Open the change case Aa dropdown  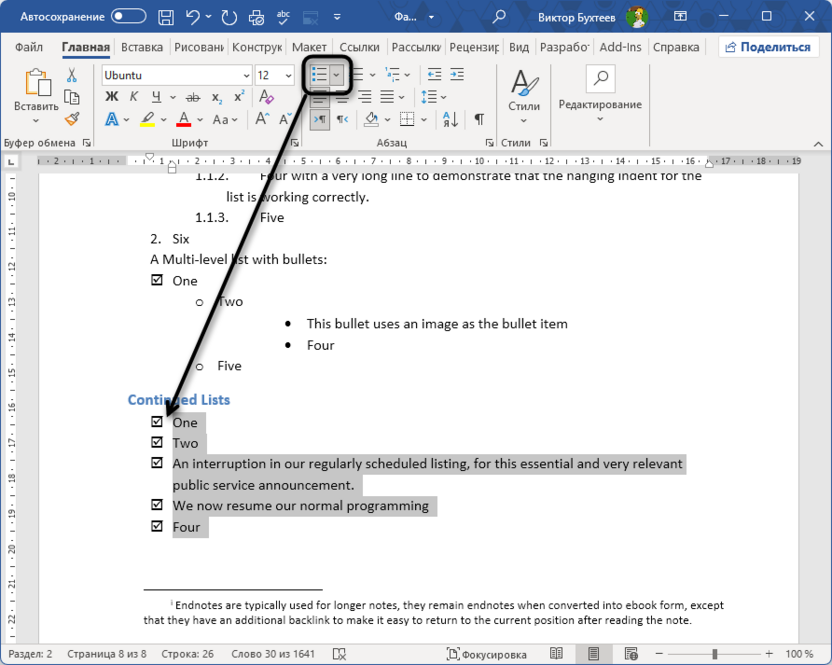pos(225,119)
